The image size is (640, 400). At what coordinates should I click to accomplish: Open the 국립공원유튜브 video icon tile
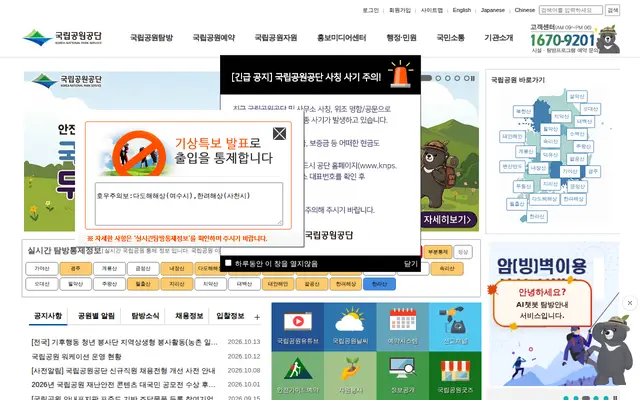point(298,327)
